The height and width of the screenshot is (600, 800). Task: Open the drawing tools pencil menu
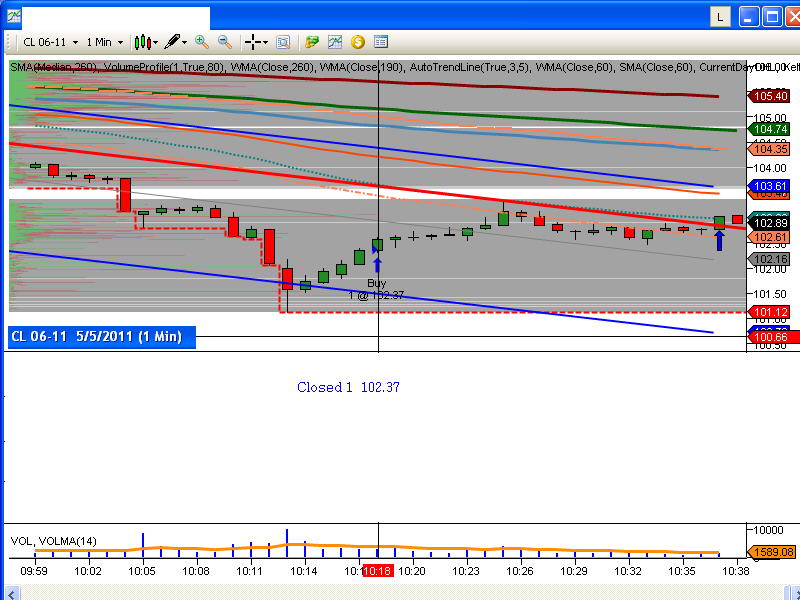[x=176, y=42]
